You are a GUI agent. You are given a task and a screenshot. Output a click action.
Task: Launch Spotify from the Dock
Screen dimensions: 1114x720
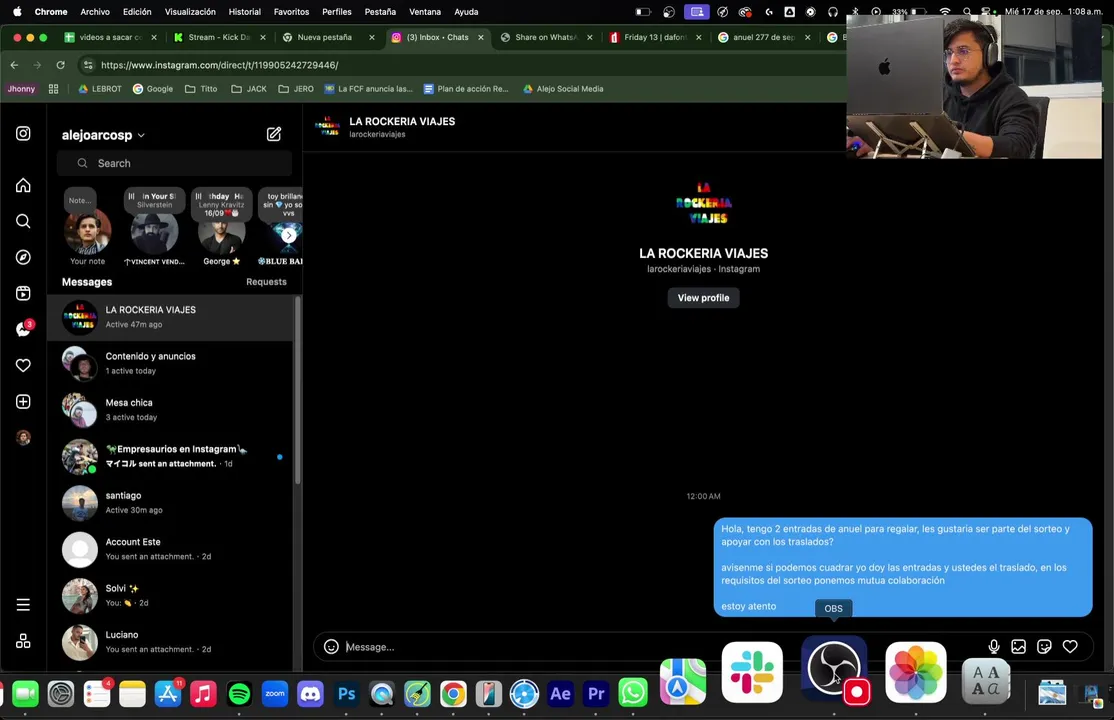click(239, 694)
